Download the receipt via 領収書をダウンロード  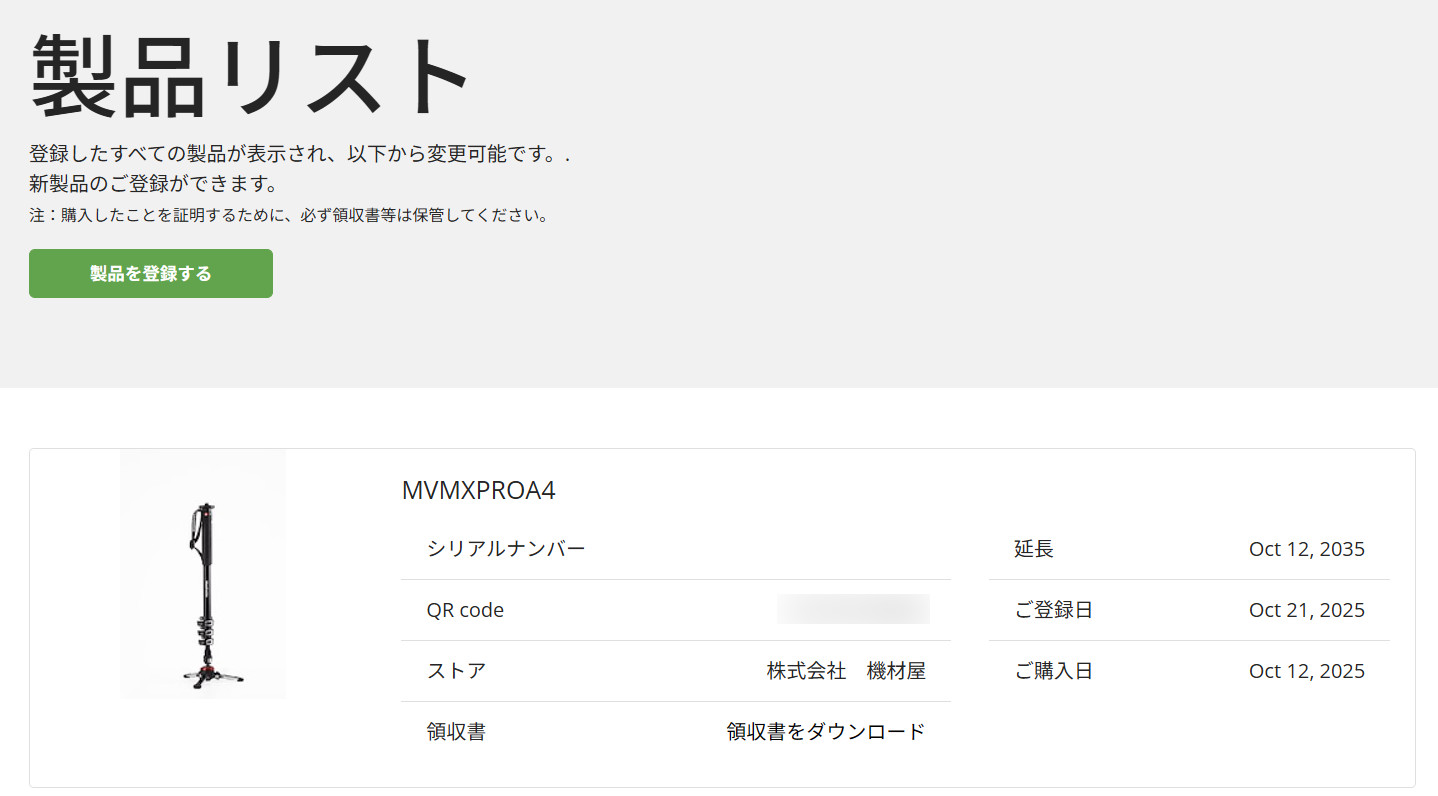pyautogui.click(x=825, y=732)
